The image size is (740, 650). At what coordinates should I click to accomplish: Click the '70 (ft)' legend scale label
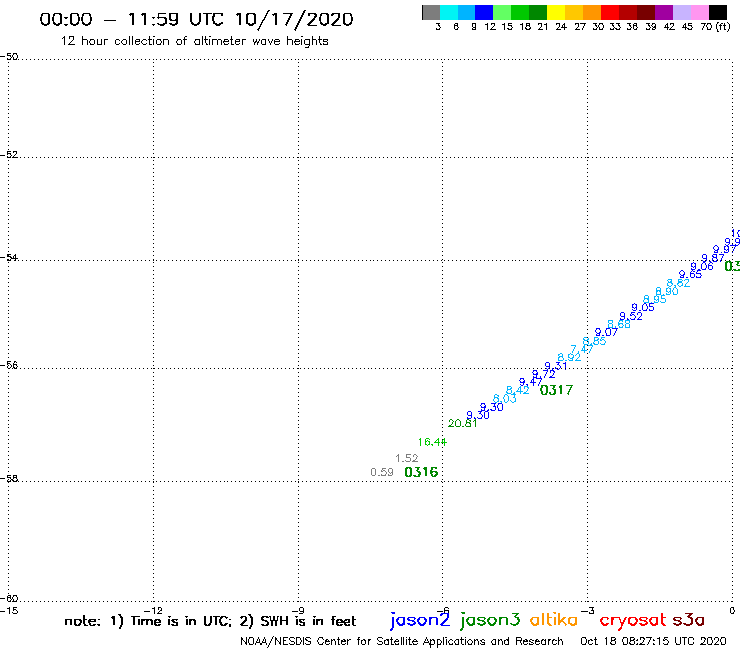[x=715, y=27]
